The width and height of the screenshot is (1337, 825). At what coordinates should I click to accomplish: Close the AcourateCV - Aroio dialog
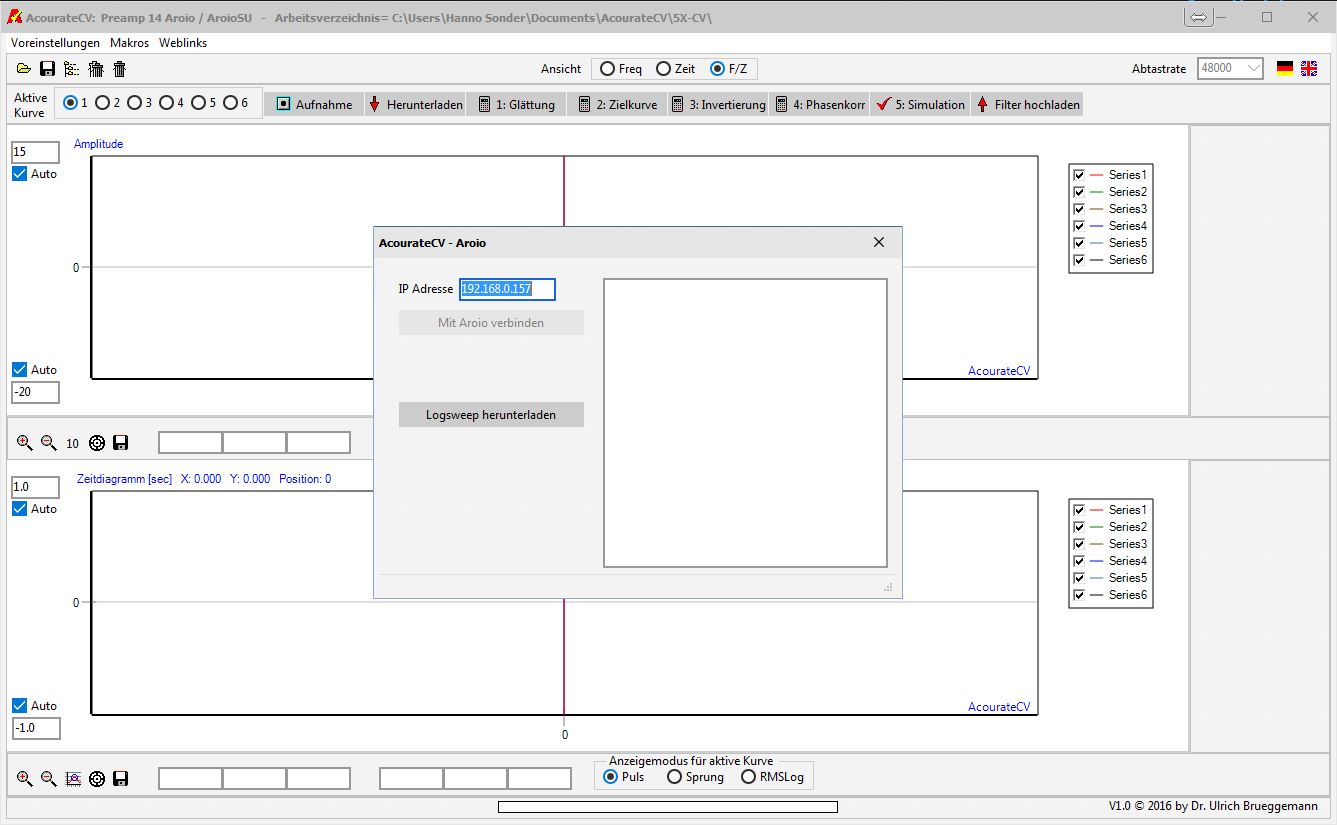tap(879, 242)
